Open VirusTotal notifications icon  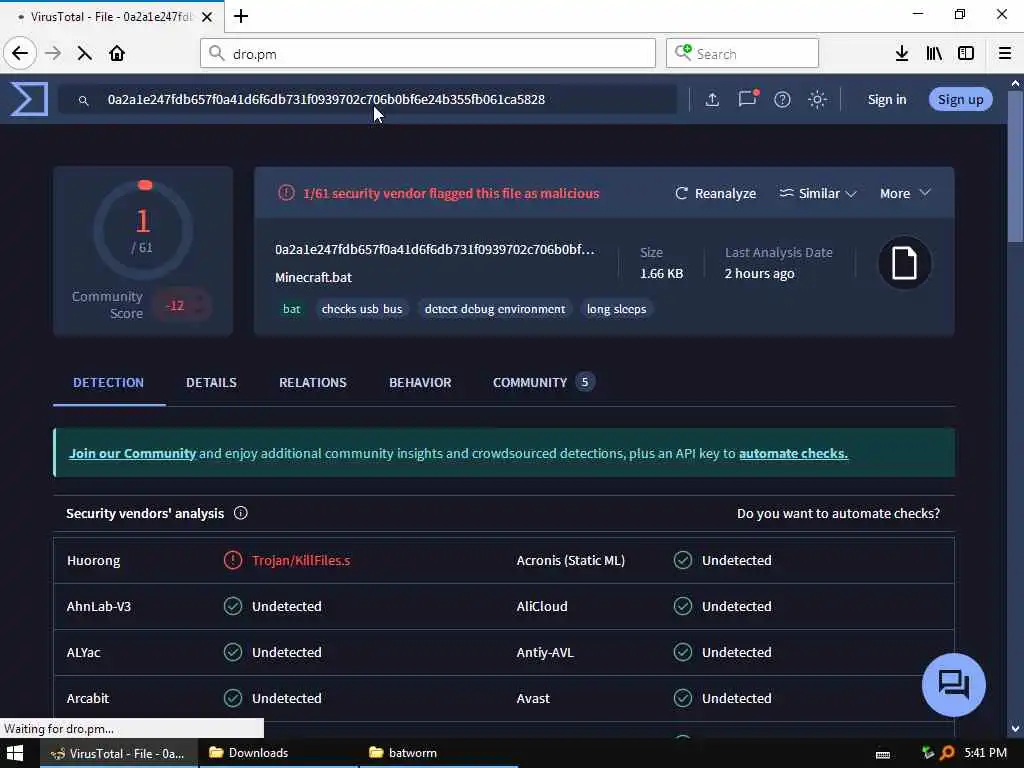[748, 99]
